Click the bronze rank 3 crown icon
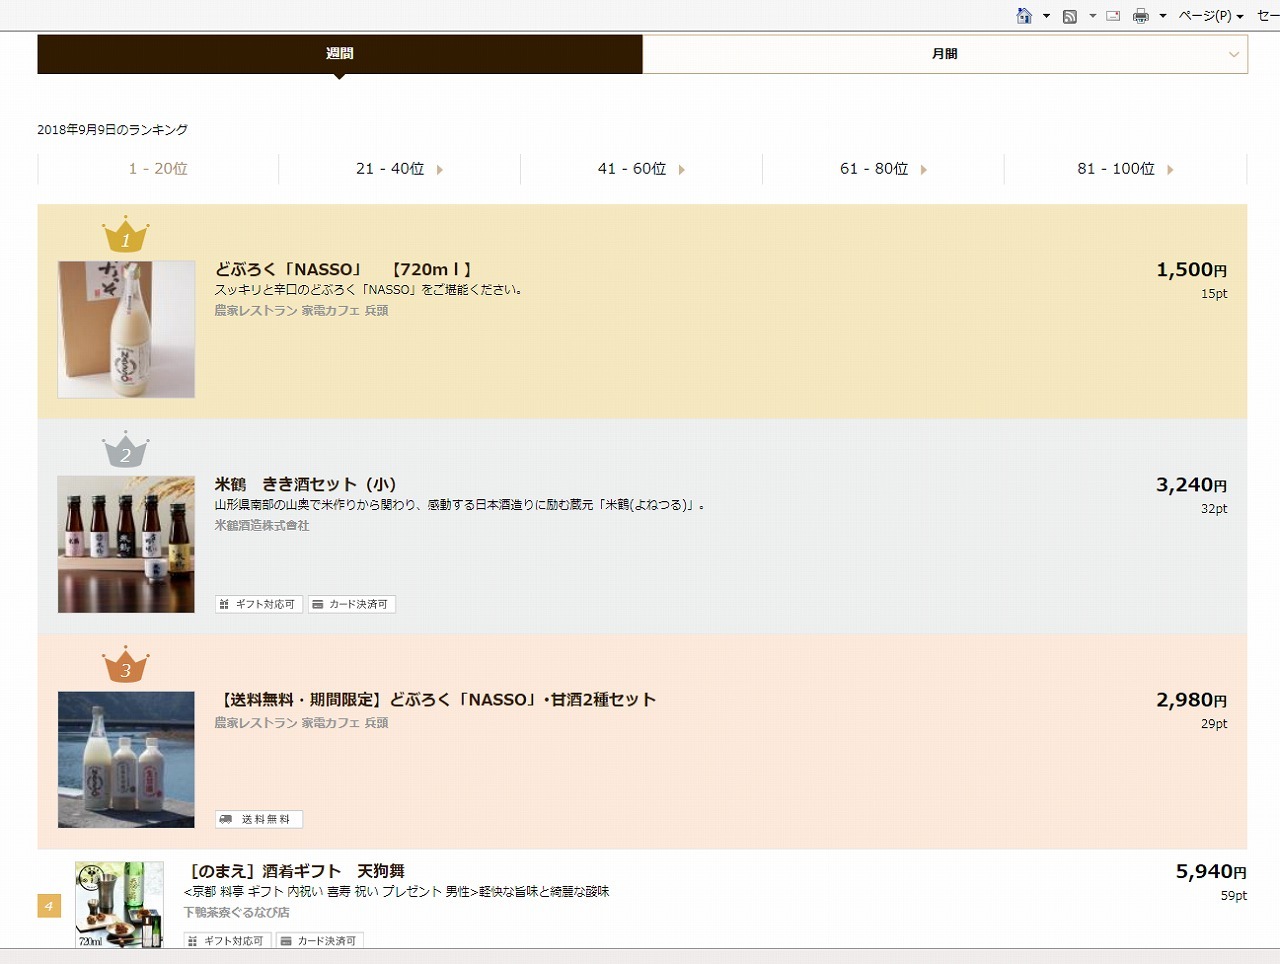 click(126, 665)
